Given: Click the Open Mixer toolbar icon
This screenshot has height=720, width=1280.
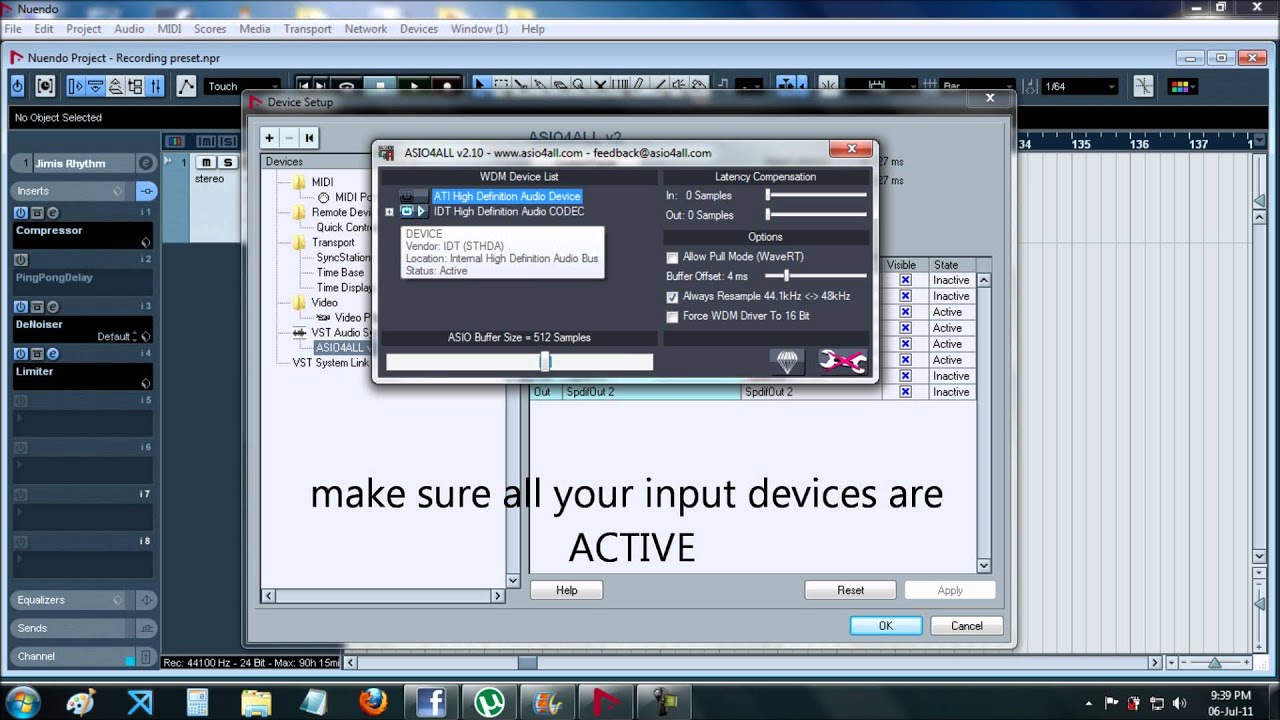Looking at the screenshot, I should tap(155, 87).
